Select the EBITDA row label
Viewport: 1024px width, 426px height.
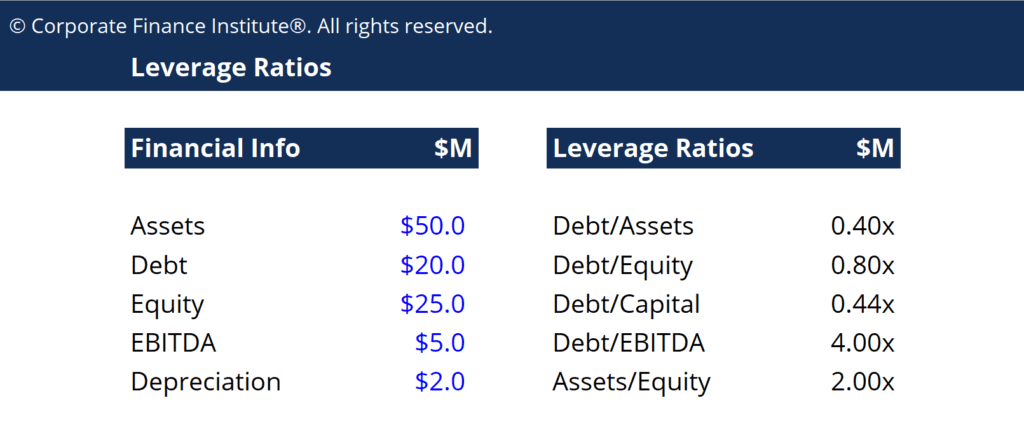click(x=173, y=343)
